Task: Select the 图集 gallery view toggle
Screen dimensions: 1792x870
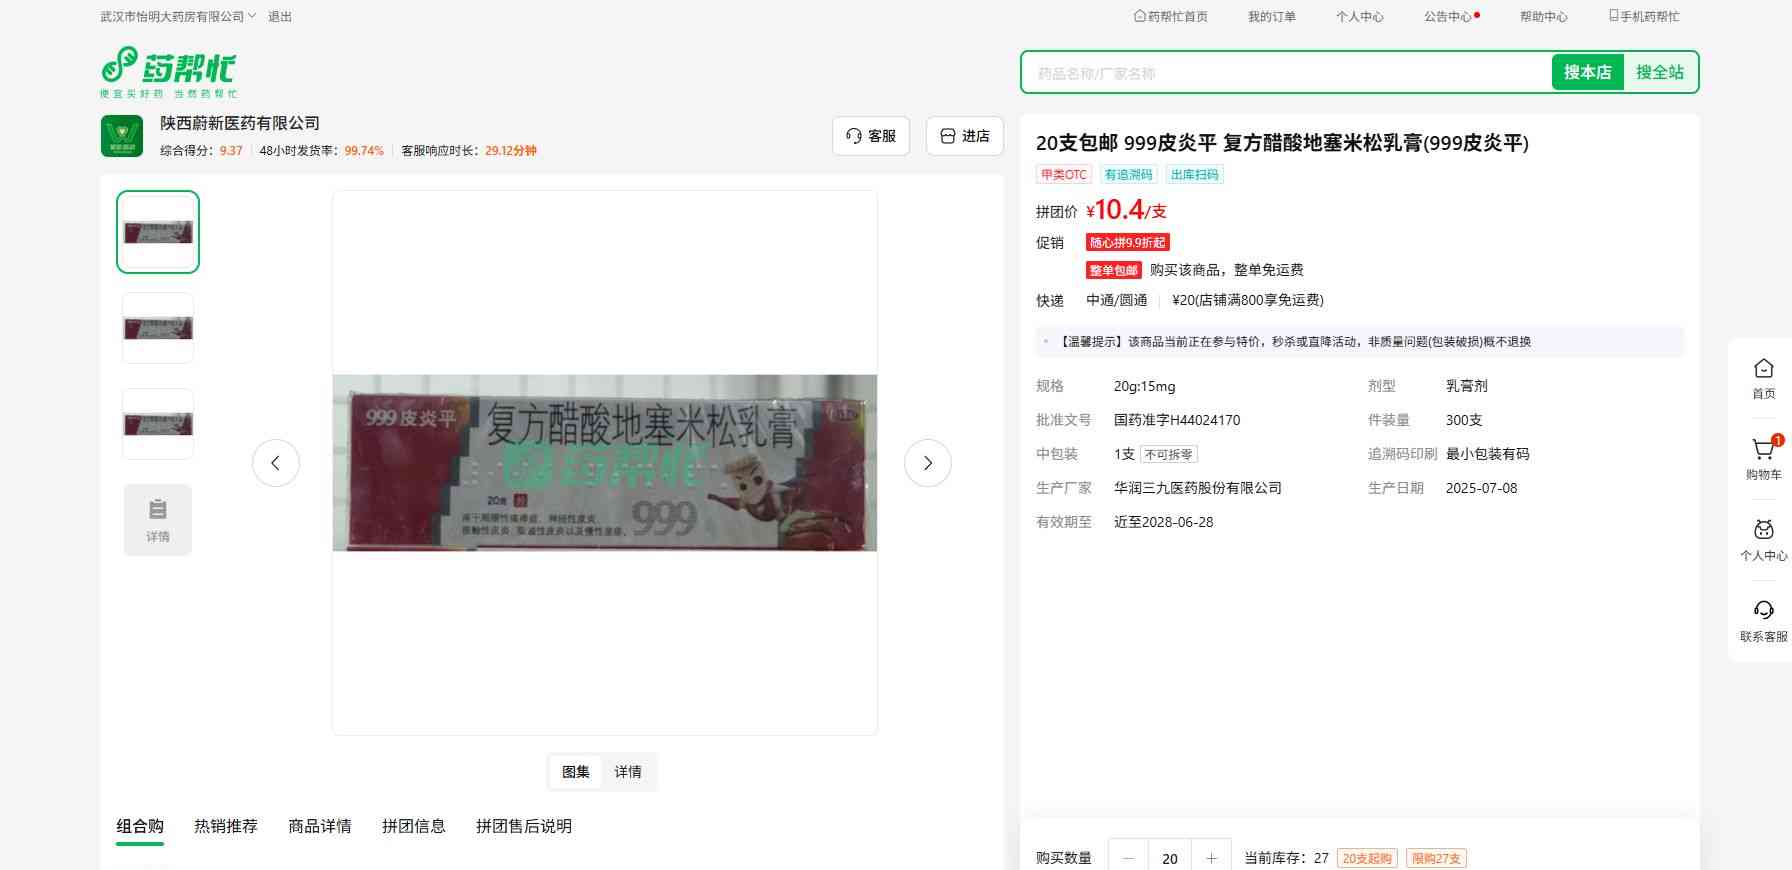Action: pyautogui.click(x=576, y=772)
